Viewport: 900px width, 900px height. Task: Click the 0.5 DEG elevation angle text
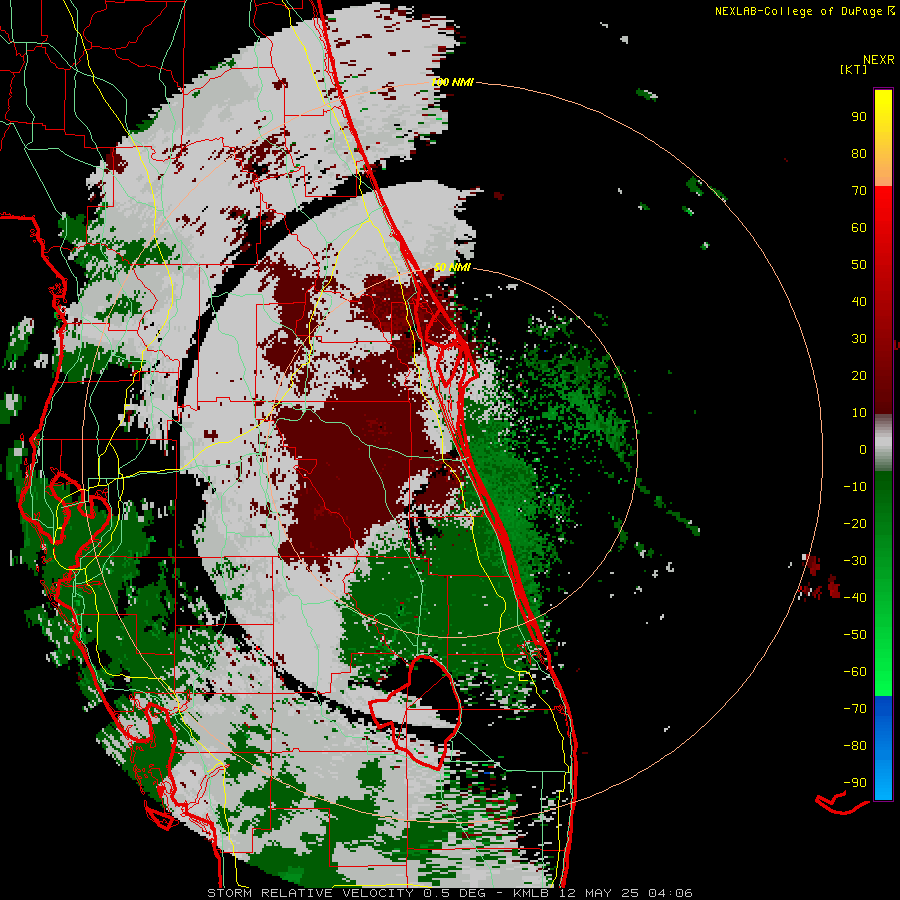454,893
